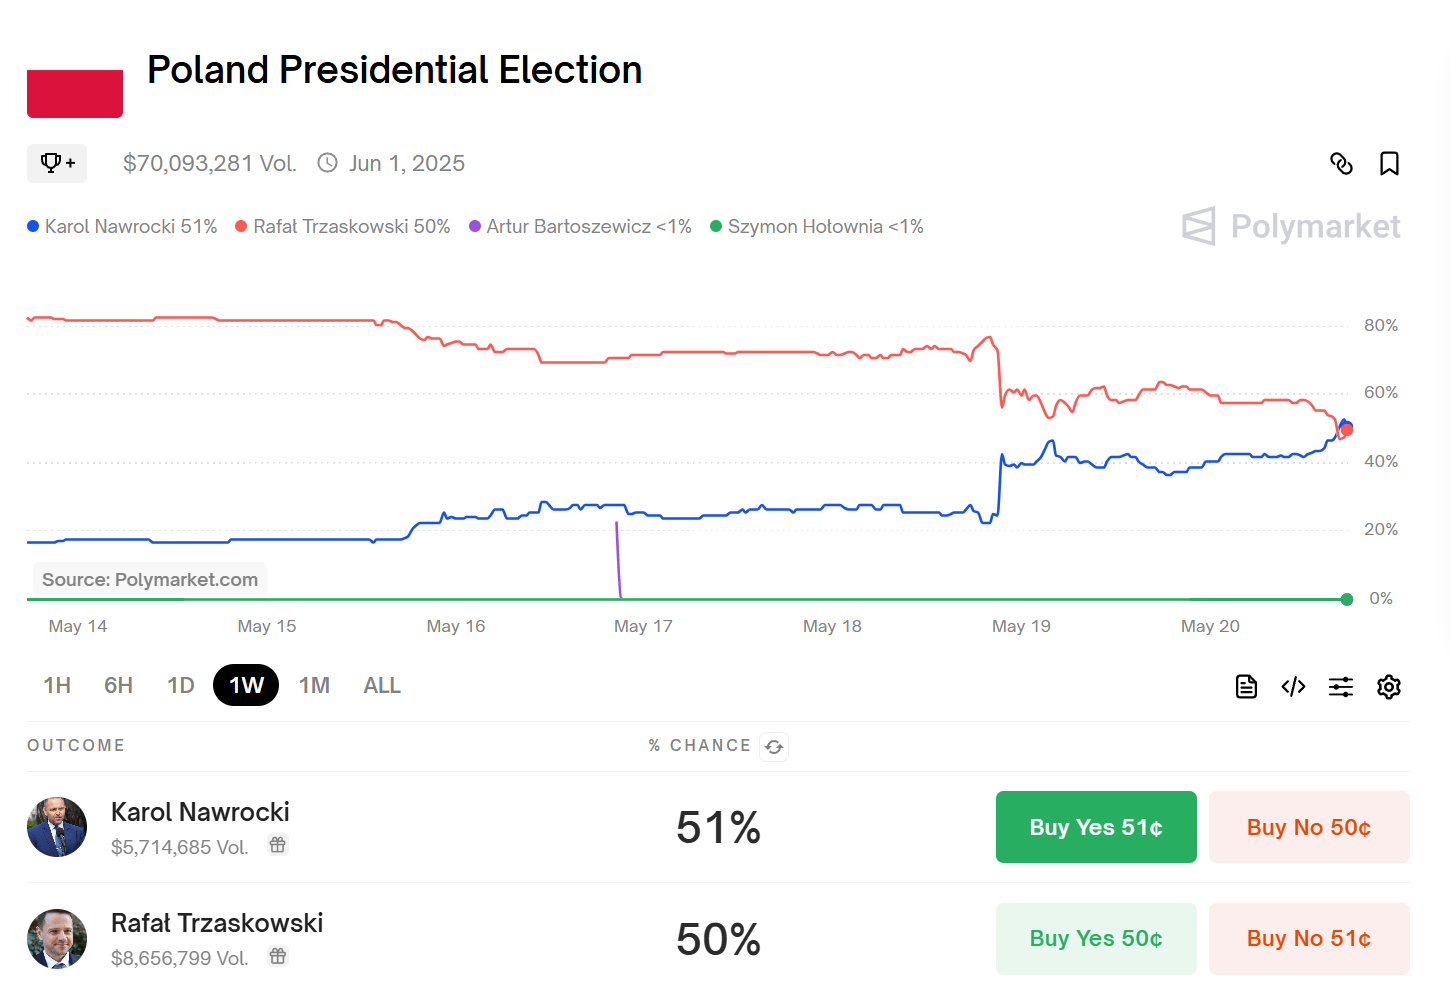Click the trophy plus icon button
Screen dimensions: 1451x987
click(57, 163)
